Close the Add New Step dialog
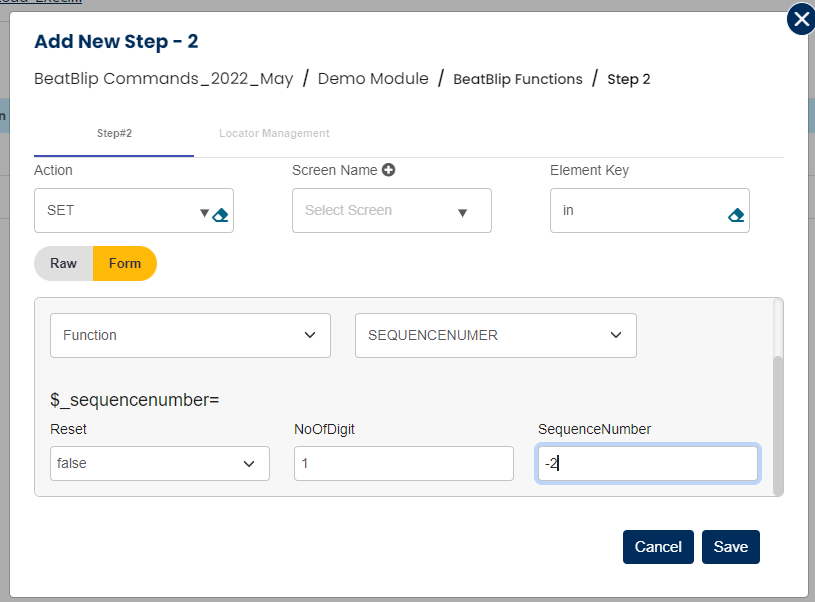815x602 pixels. tap(801, 19)
